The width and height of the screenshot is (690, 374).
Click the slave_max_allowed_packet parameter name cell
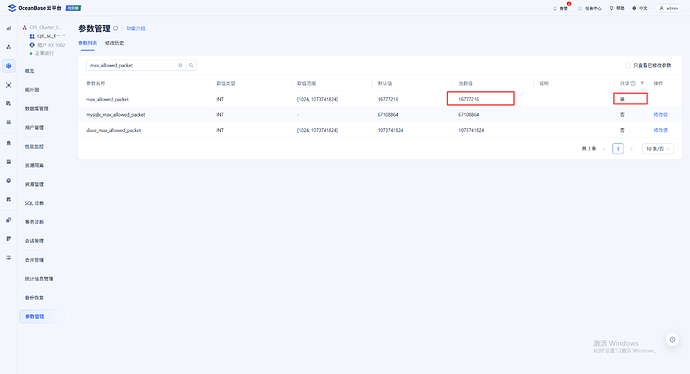click(x=114, y=130)
